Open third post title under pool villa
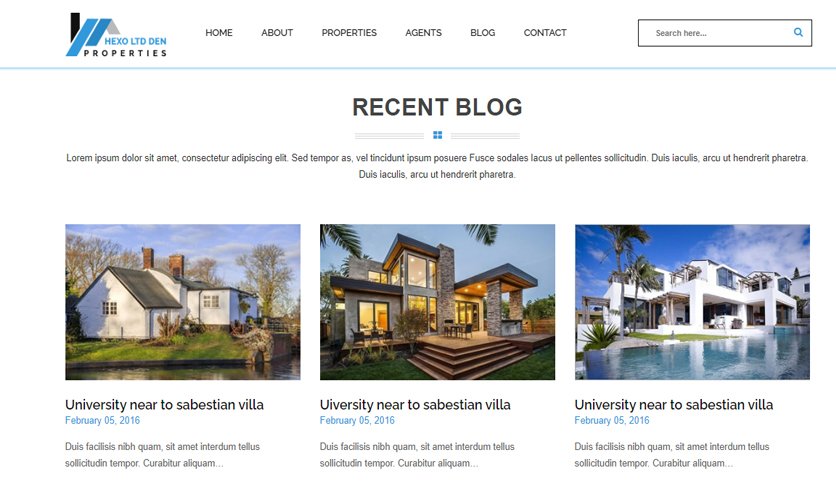 click(673, 405)
